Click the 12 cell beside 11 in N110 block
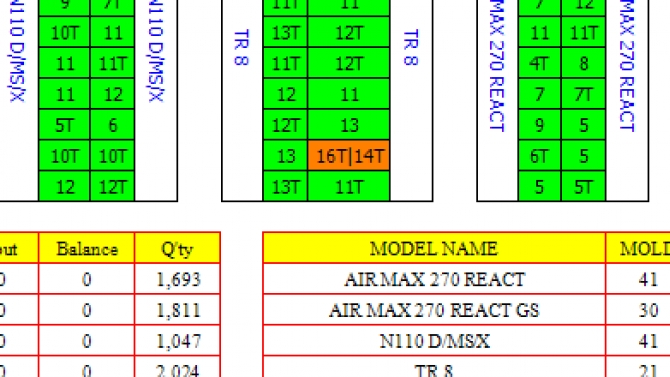The height and width of the screenshot is (377, 670). tap(112, 94)
